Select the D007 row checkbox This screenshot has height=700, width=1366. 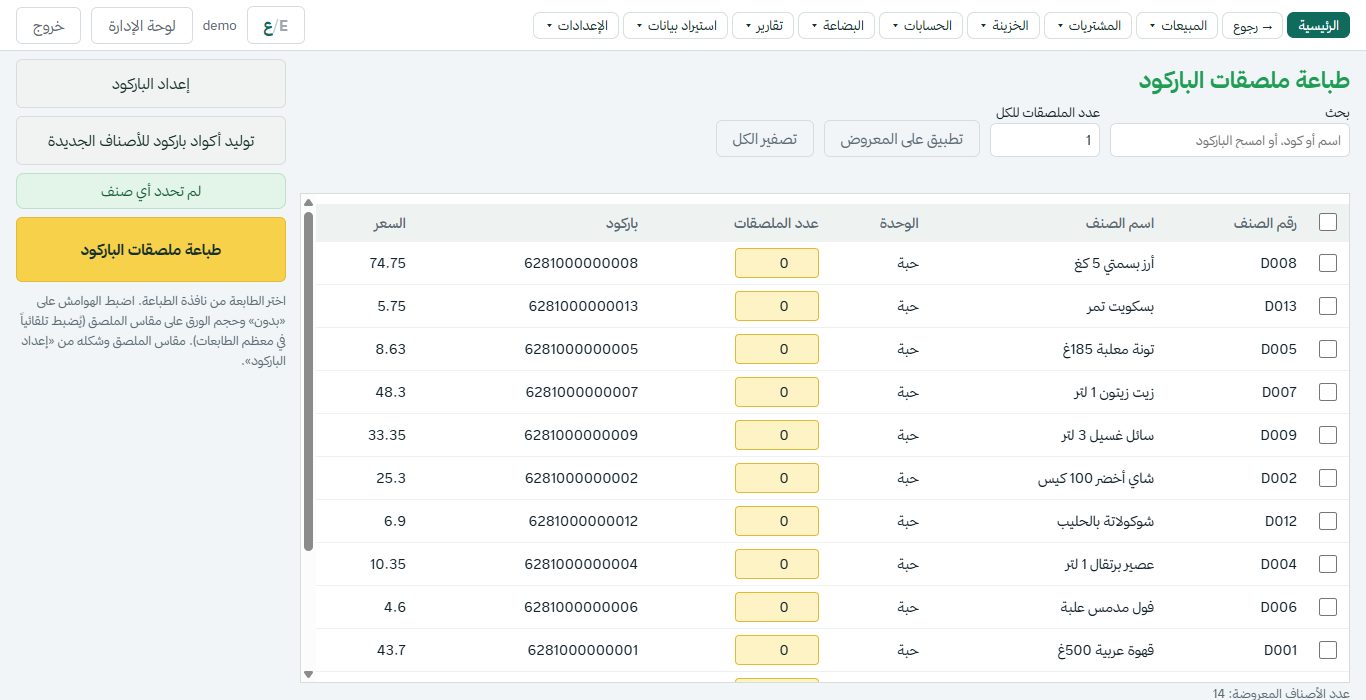coord(1328,392)
